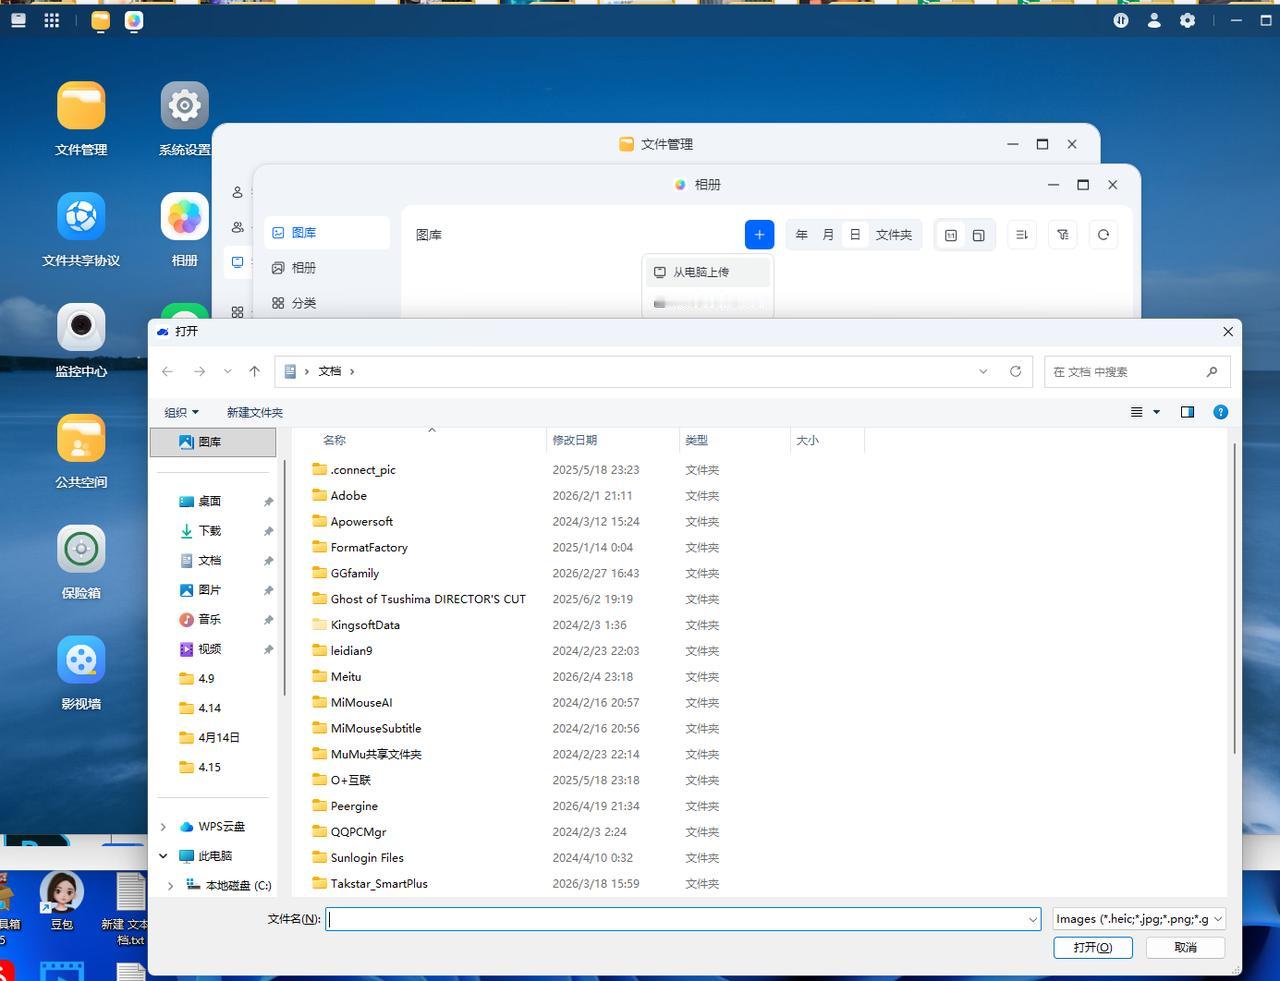Click the user account icon in top bar

click(x=1154, y=20)
